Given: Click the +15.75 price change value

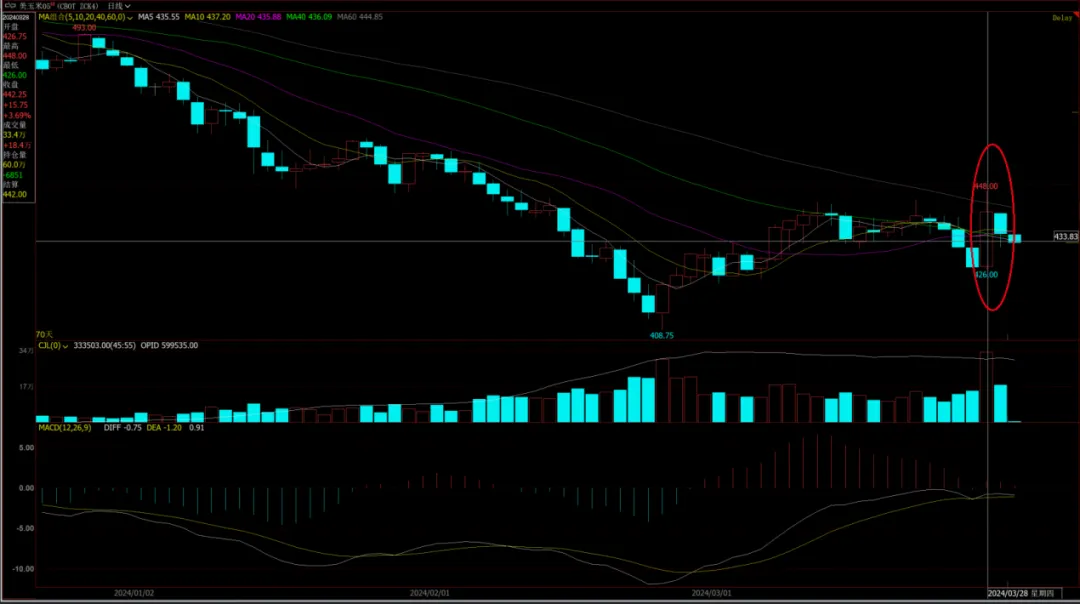Looking at the screenshot, I should pyautogui.click(x=15, y=105).
